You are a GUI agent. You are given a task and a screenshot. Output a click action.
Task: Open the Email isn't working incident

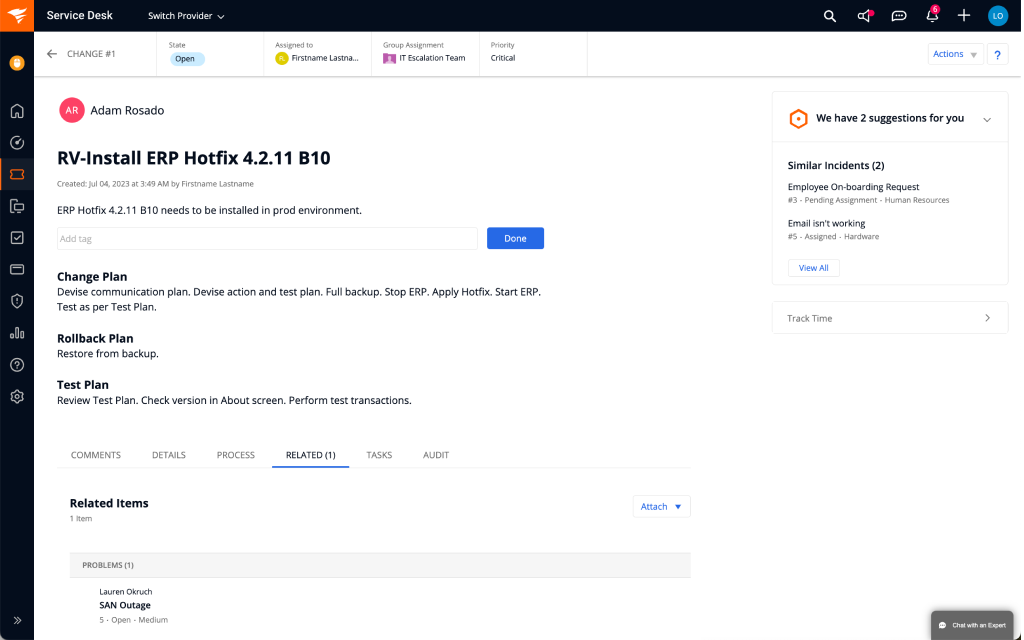pos(826,223)
